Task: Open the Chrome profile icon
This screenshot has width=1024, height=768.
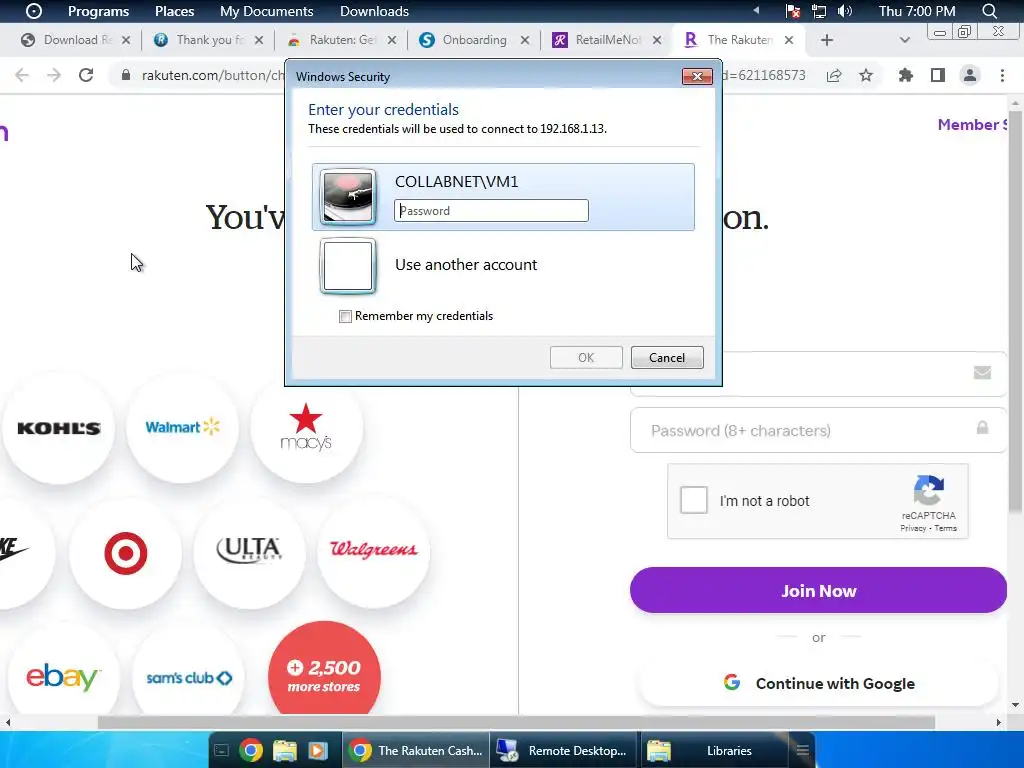Action: [x=970, y=75]
